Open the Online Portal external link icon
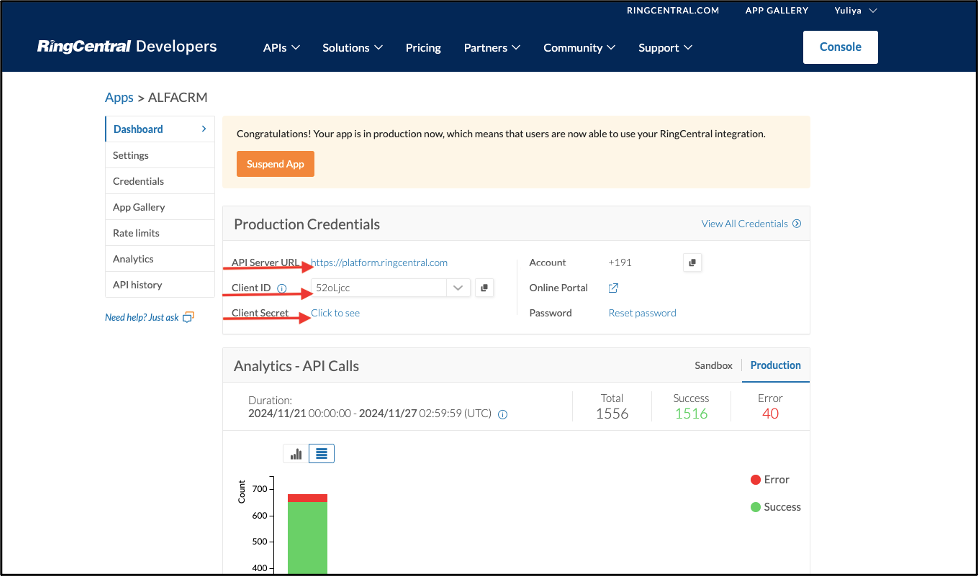The height and width of the screenshot is (577, 979). click(613, 288)
